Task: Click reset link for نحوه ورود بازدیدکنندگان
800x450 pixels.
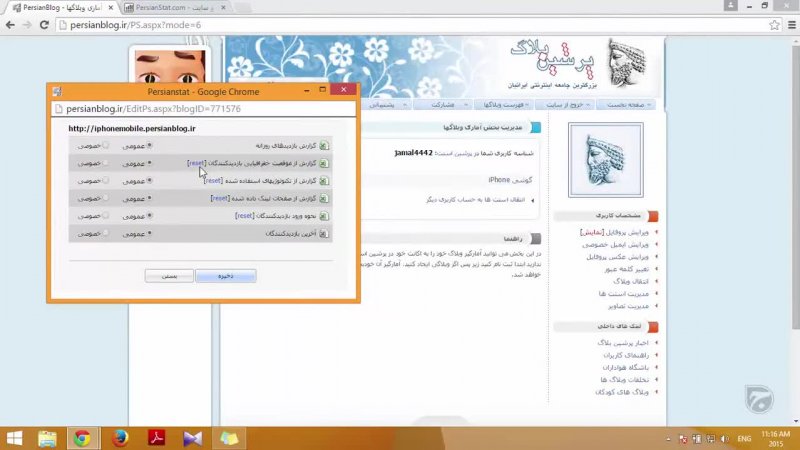Action: click(245, 216)
